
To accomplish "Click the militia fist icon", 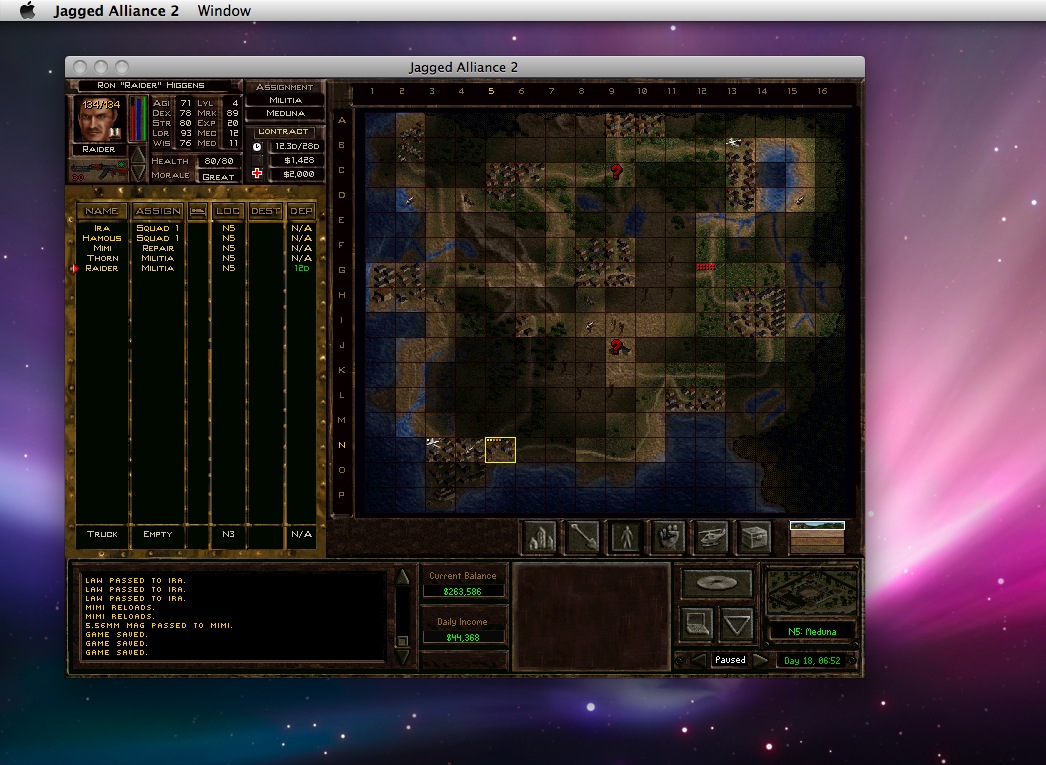I will (x=669, y=537).
